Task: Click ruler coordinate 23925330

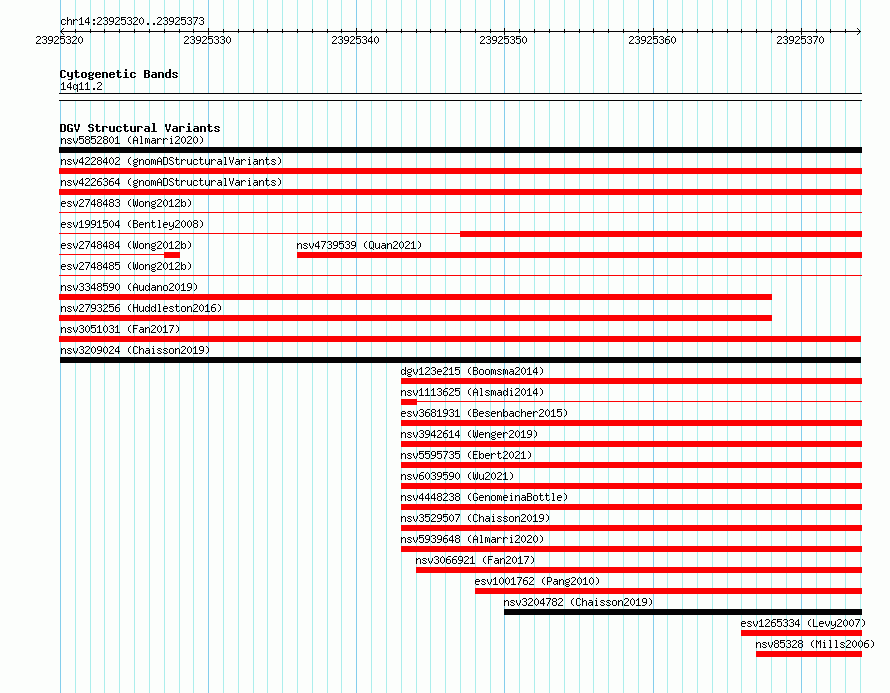Action: 207,40
